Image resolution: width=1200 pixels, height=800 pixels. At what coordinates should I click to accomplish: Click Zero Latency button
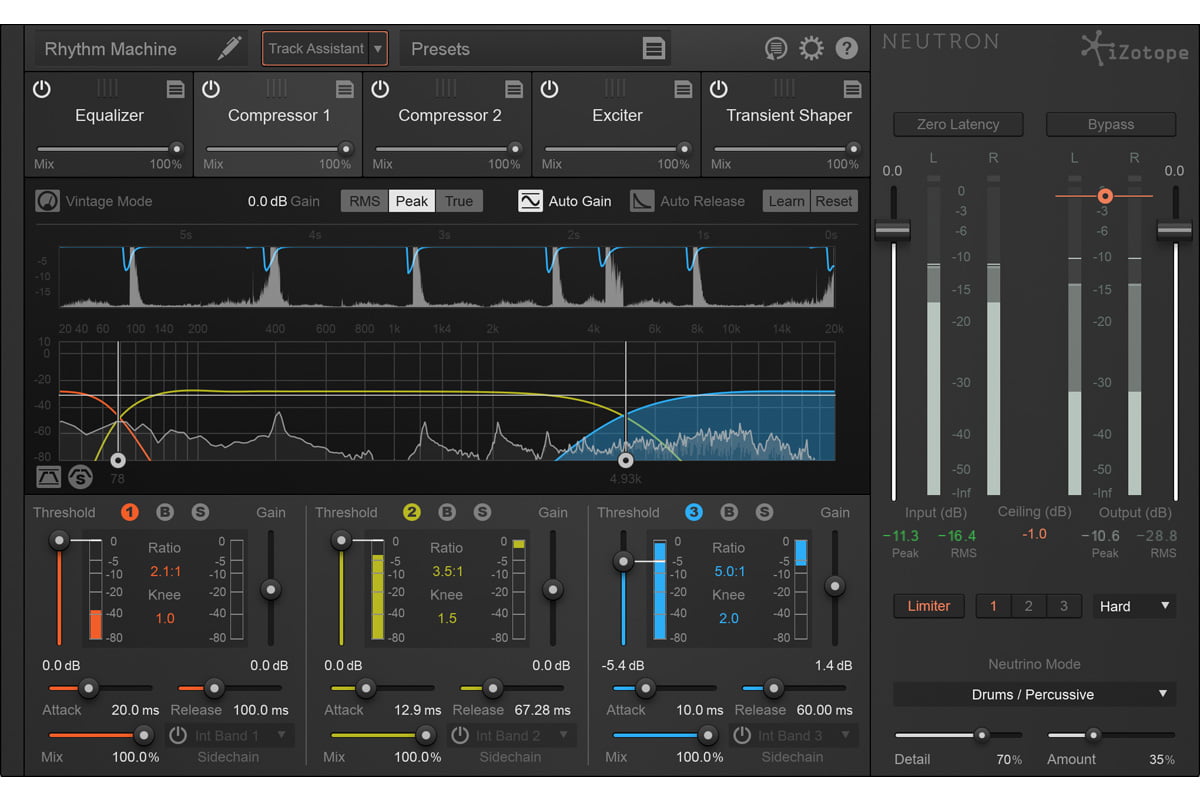click(958, 124)
